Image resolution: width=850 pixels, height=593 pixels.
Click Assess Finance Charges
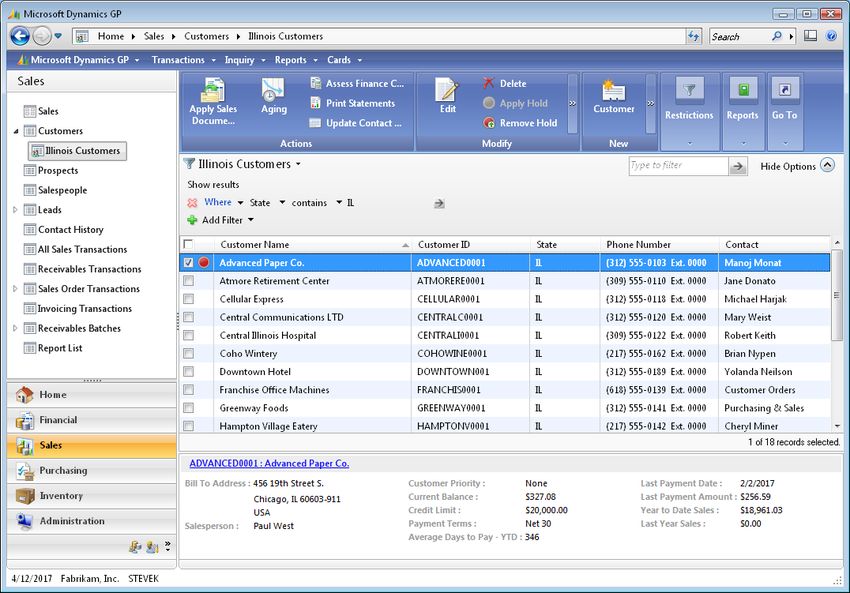pyautogui.click(x=357, y=83)
